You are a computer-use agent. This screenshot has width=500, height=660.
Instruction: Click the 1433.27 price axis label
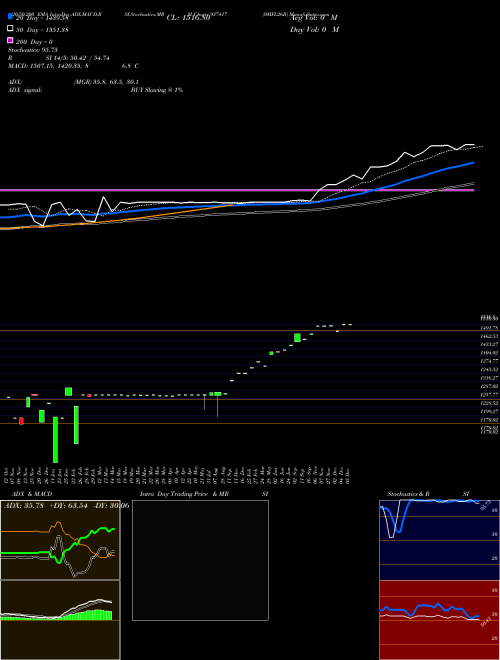(x=489, y=344)
